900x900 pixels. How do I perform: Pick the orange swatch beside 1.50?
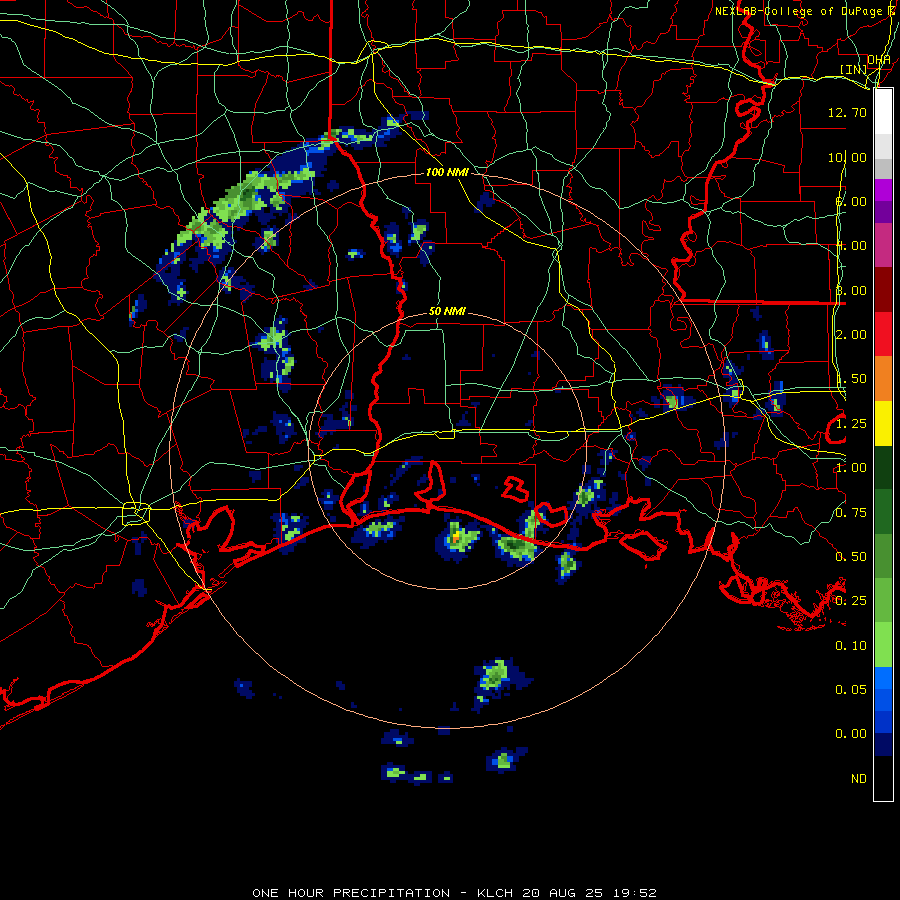(x=883, y=378)
